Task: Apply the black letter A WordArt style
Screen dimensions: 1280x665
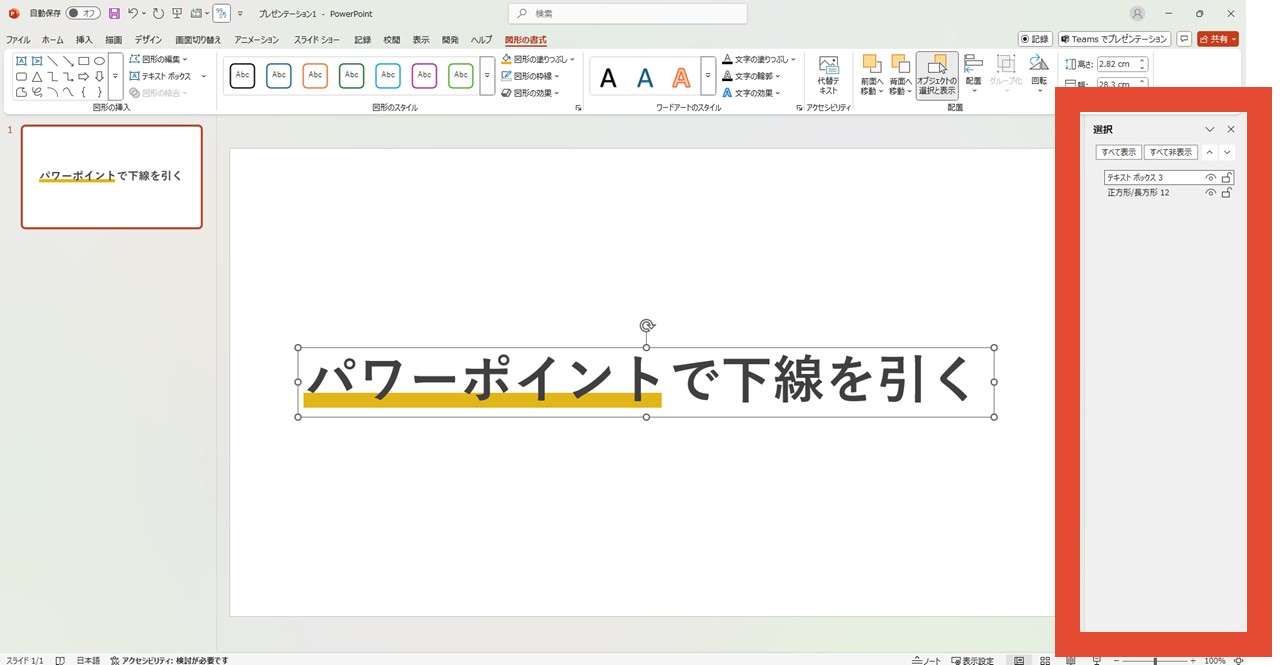Action: pos(608,77)
